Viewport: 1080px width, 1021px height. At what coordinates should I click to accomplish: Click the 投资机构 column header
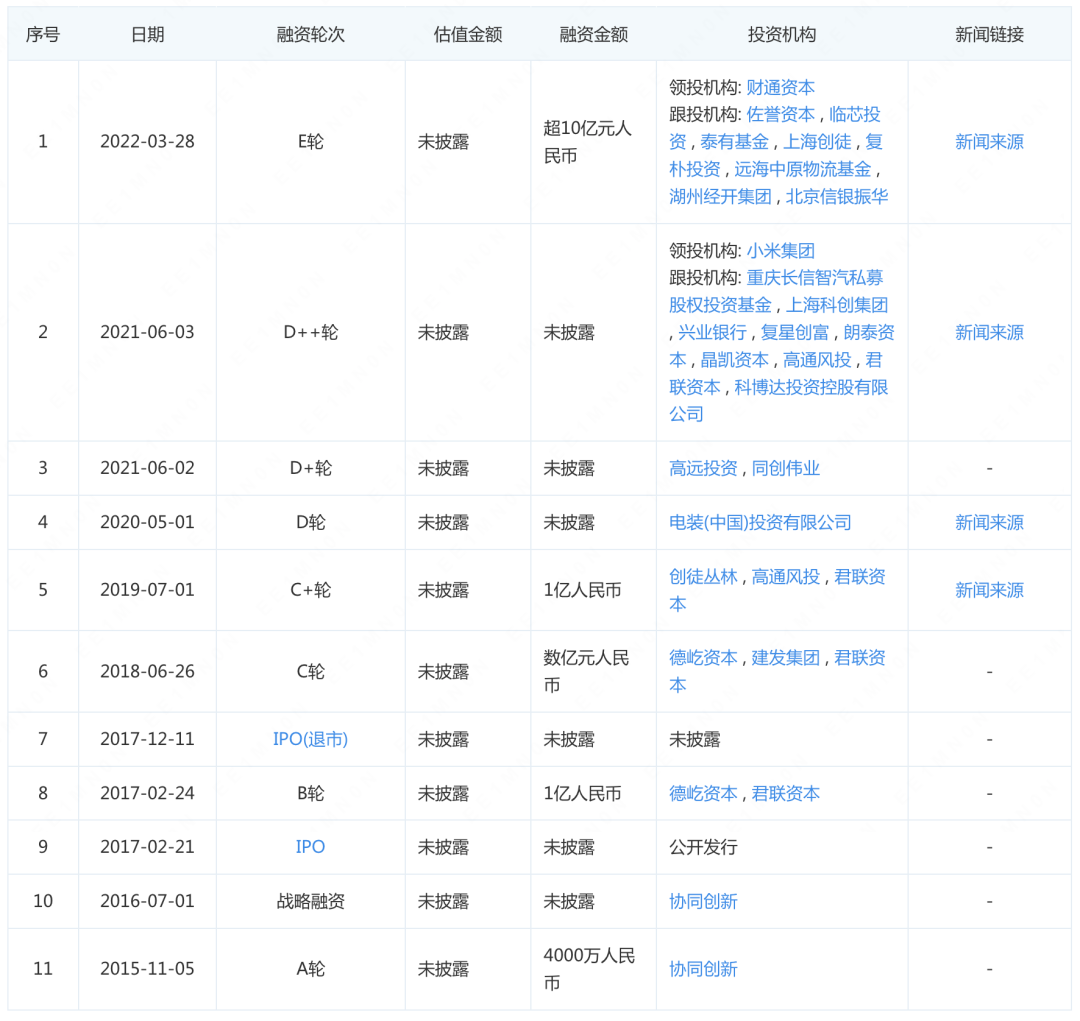tap(781, 34)
